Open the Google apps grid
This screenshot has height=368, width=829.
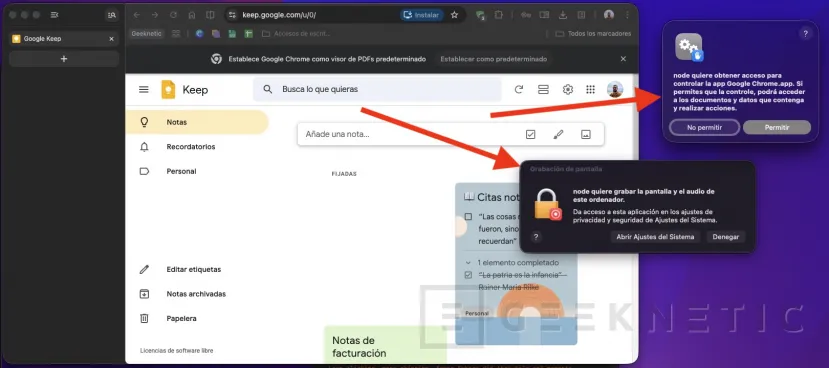coord(591,90)
